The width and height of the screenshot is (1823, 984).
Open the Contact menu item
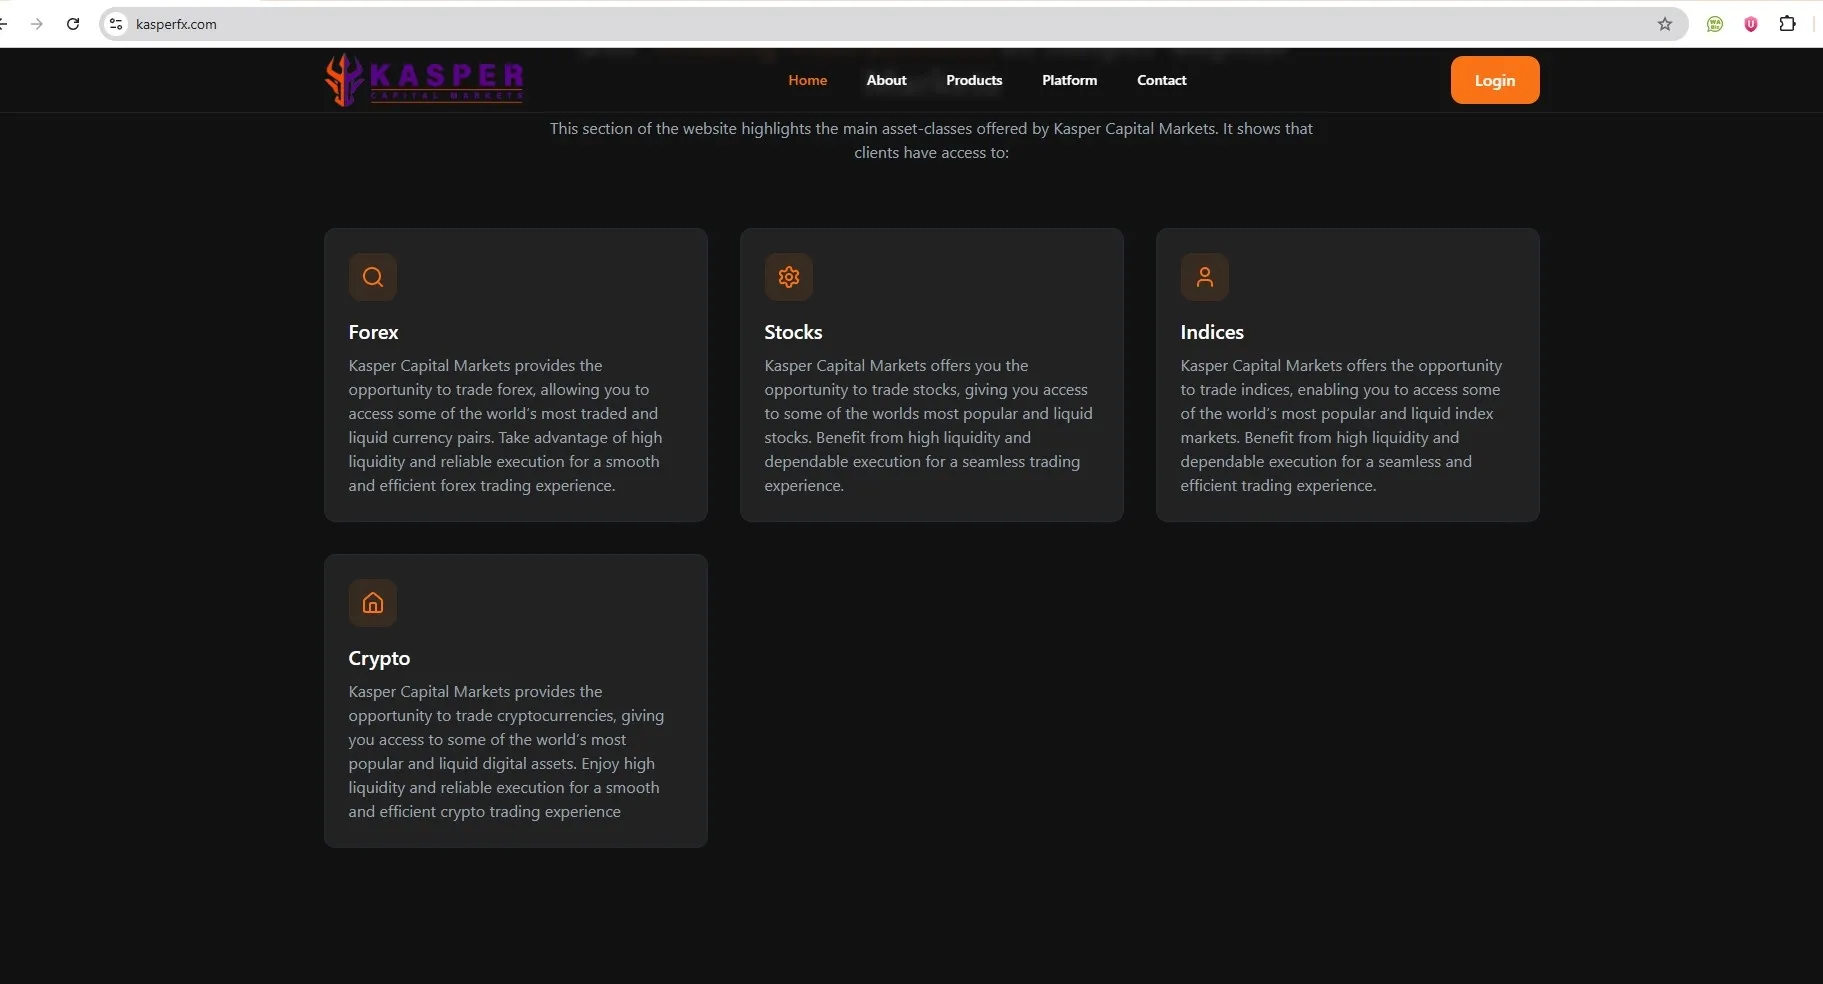click(x=1162, y=80)
